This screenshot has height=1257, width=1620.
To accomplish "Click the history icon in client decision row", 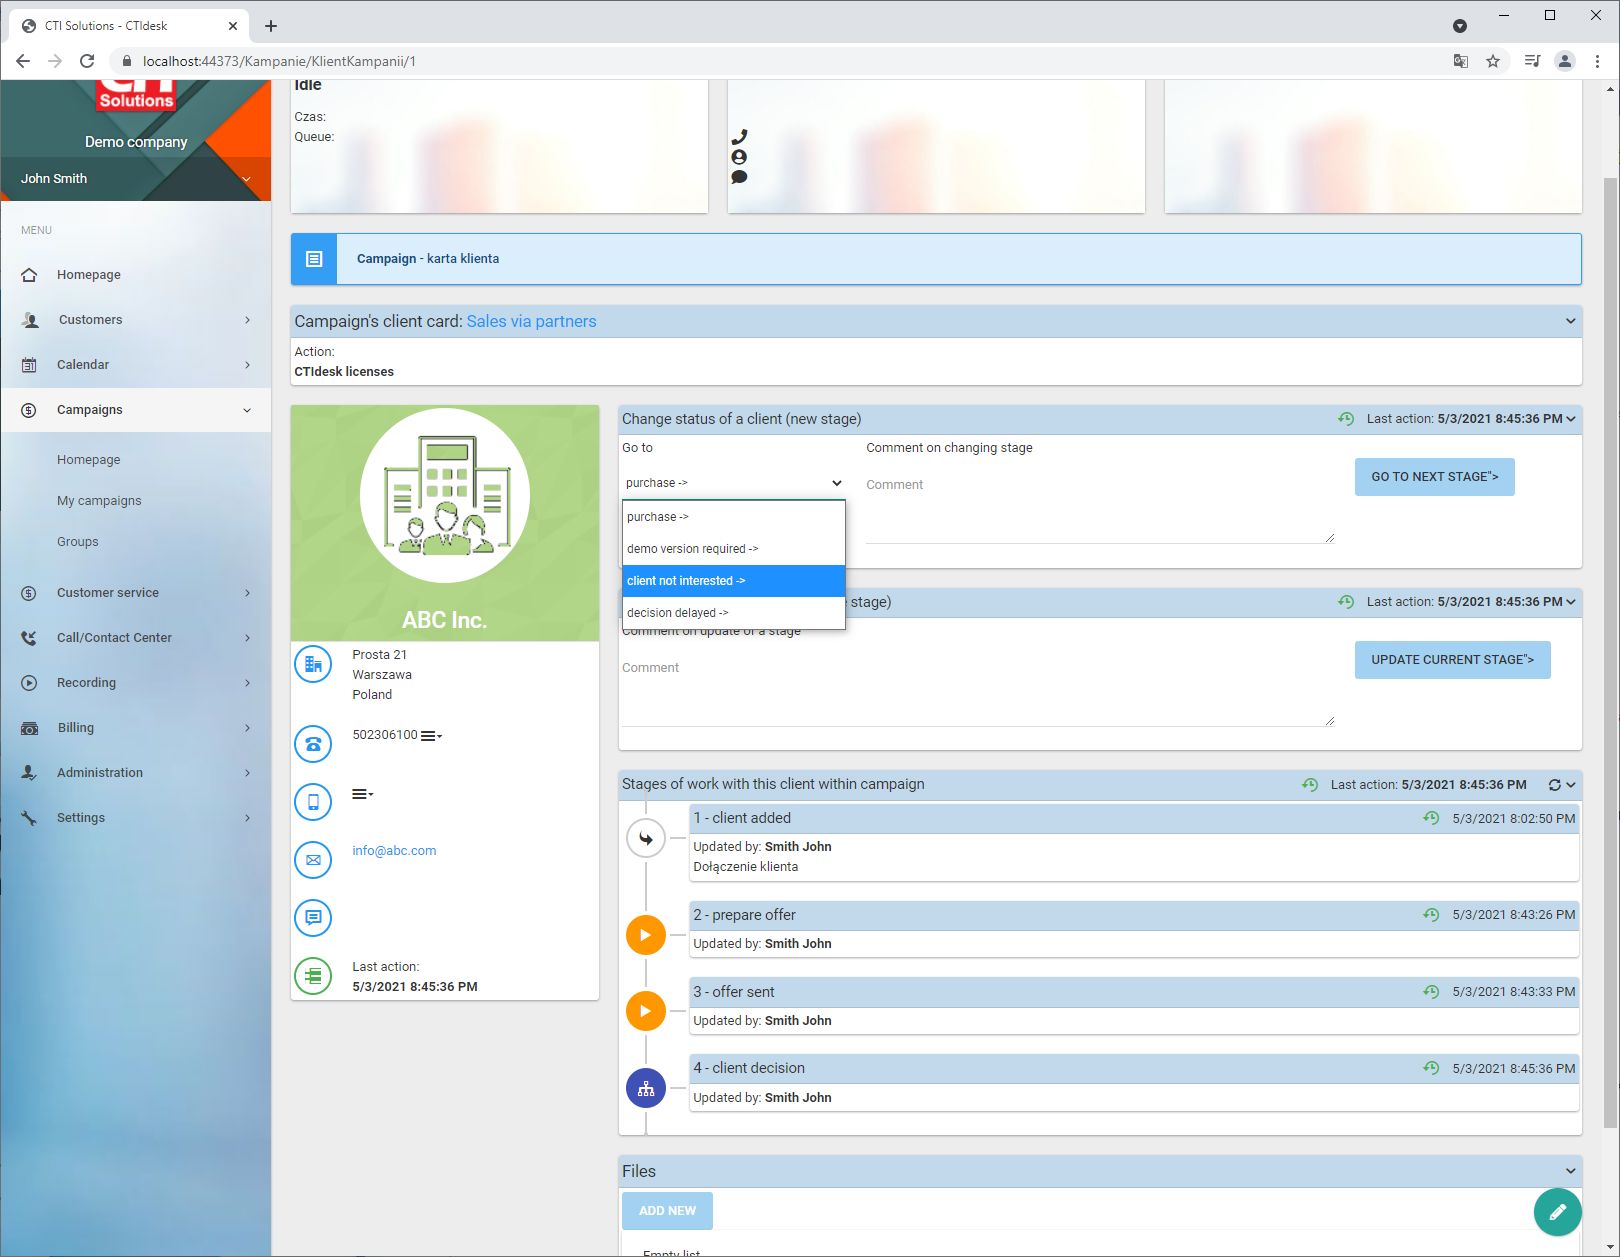I will point(1431,1068).
